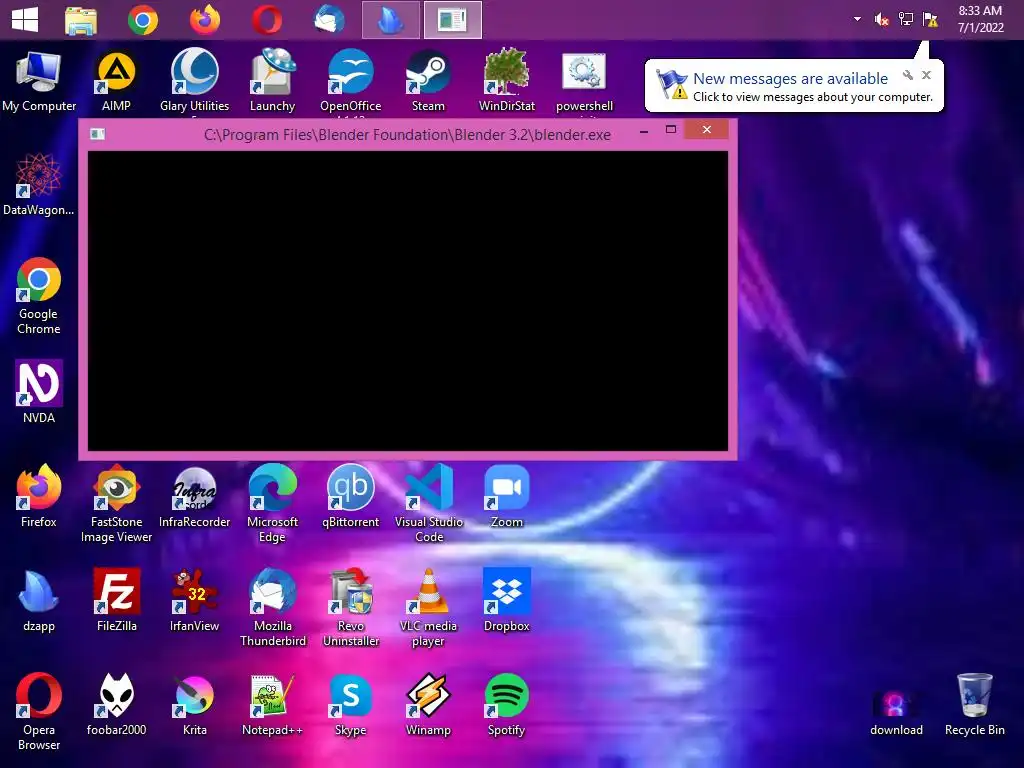Select the AIMP desktop shortcut
The height and width of the screenshot is (768, 1024).
tap(116, 82)
